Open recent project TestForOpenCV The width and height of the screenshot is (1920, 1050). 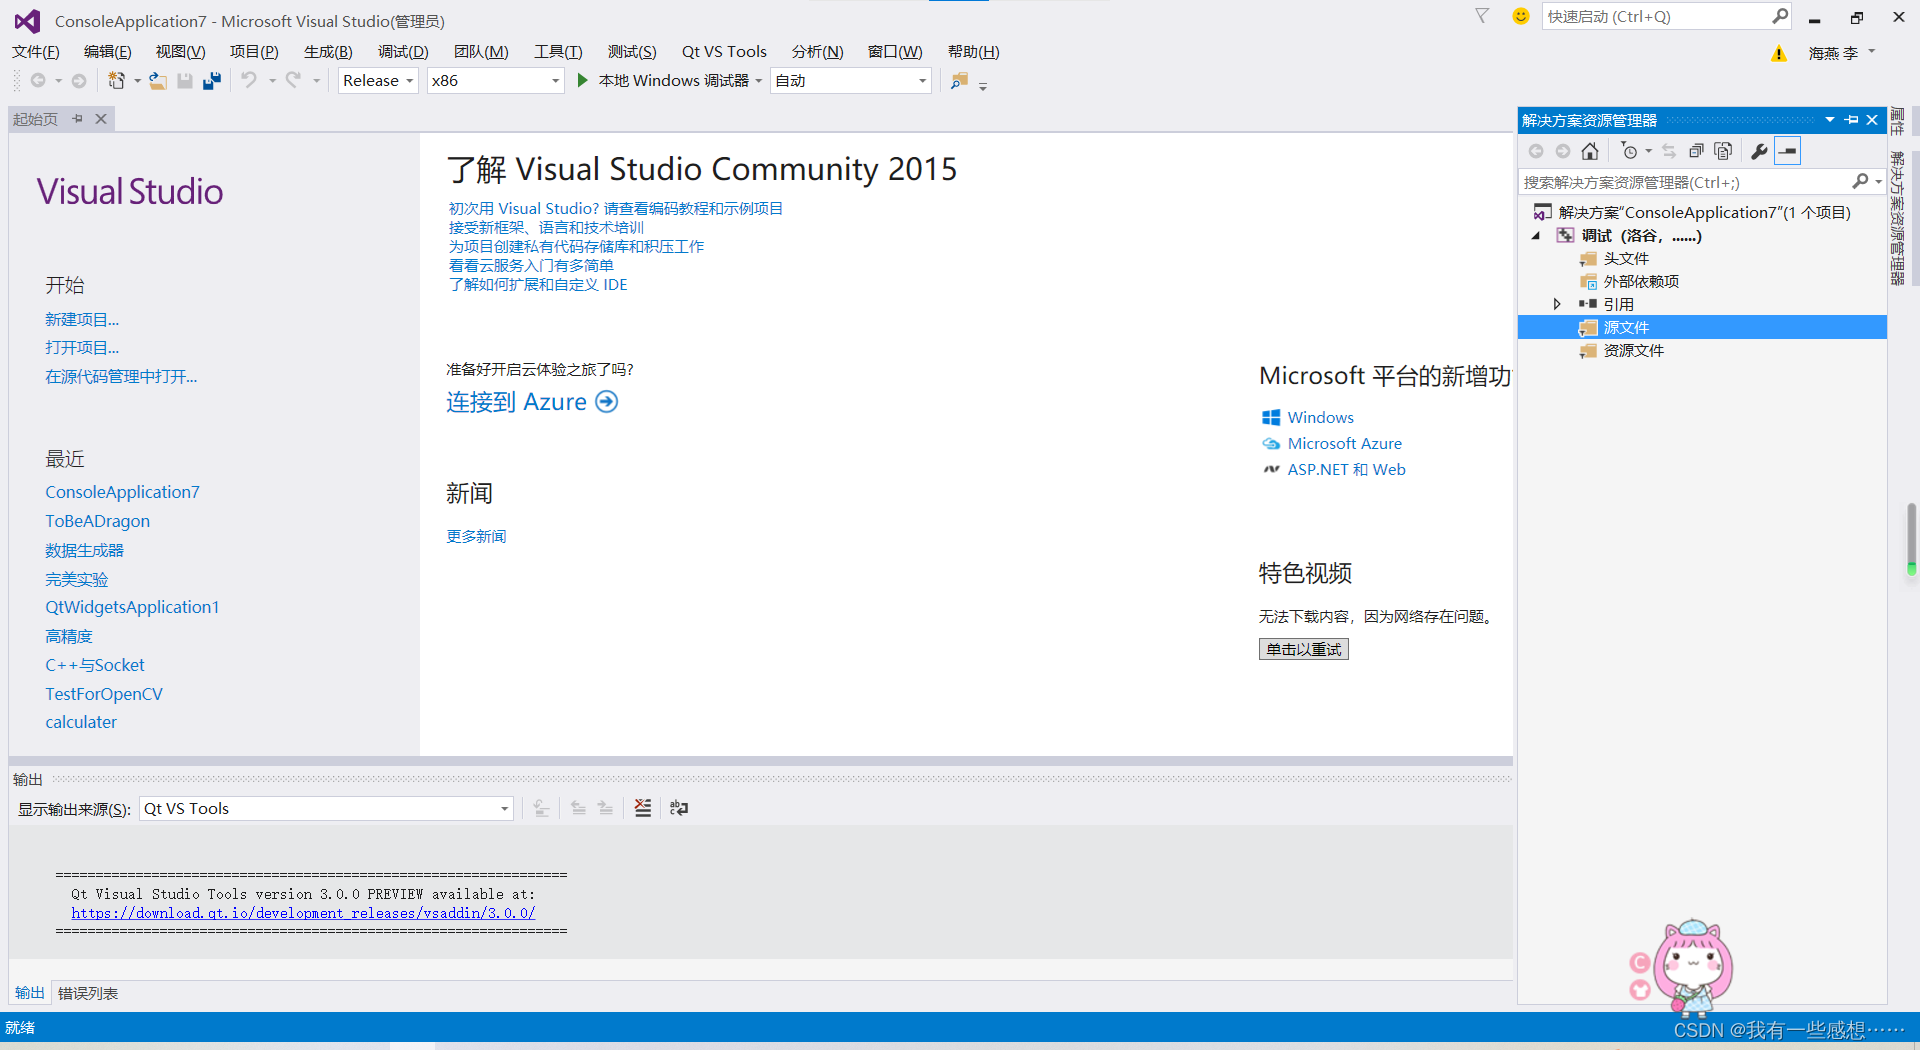[x=104, y=694]
